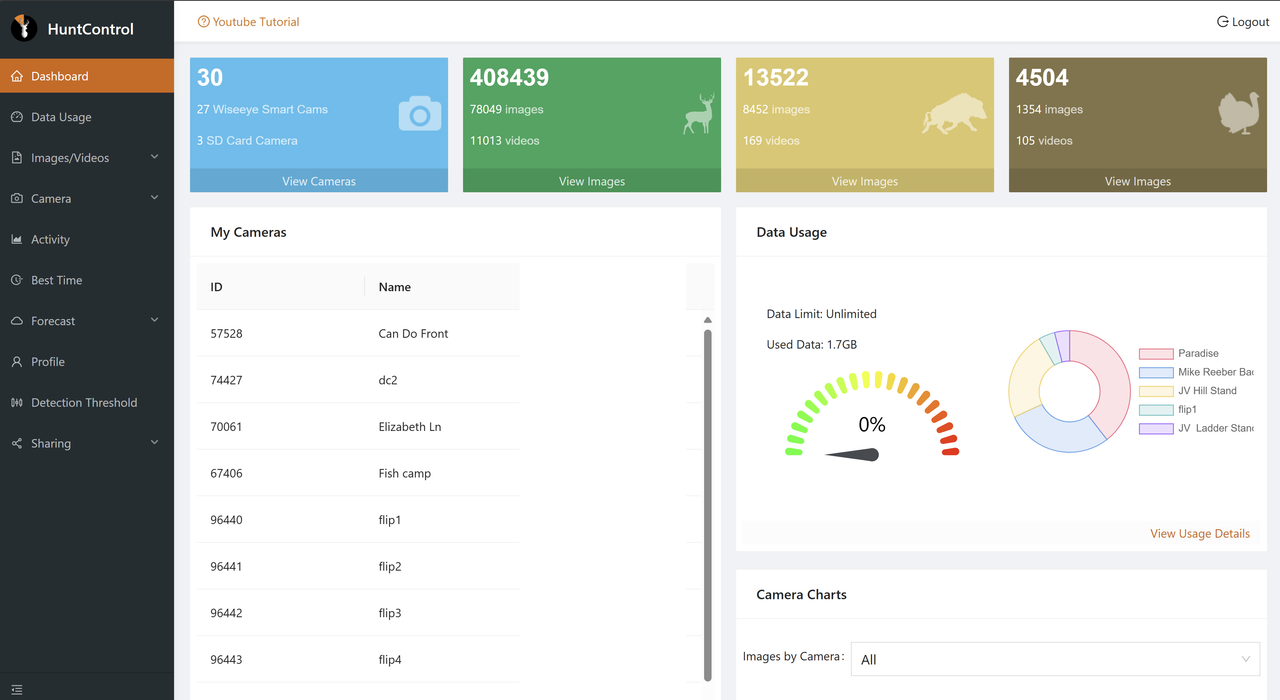This screenshot has height=700, width=1280.
Task: Click scroll-up arrow of camera table
Action: (708, 320)
